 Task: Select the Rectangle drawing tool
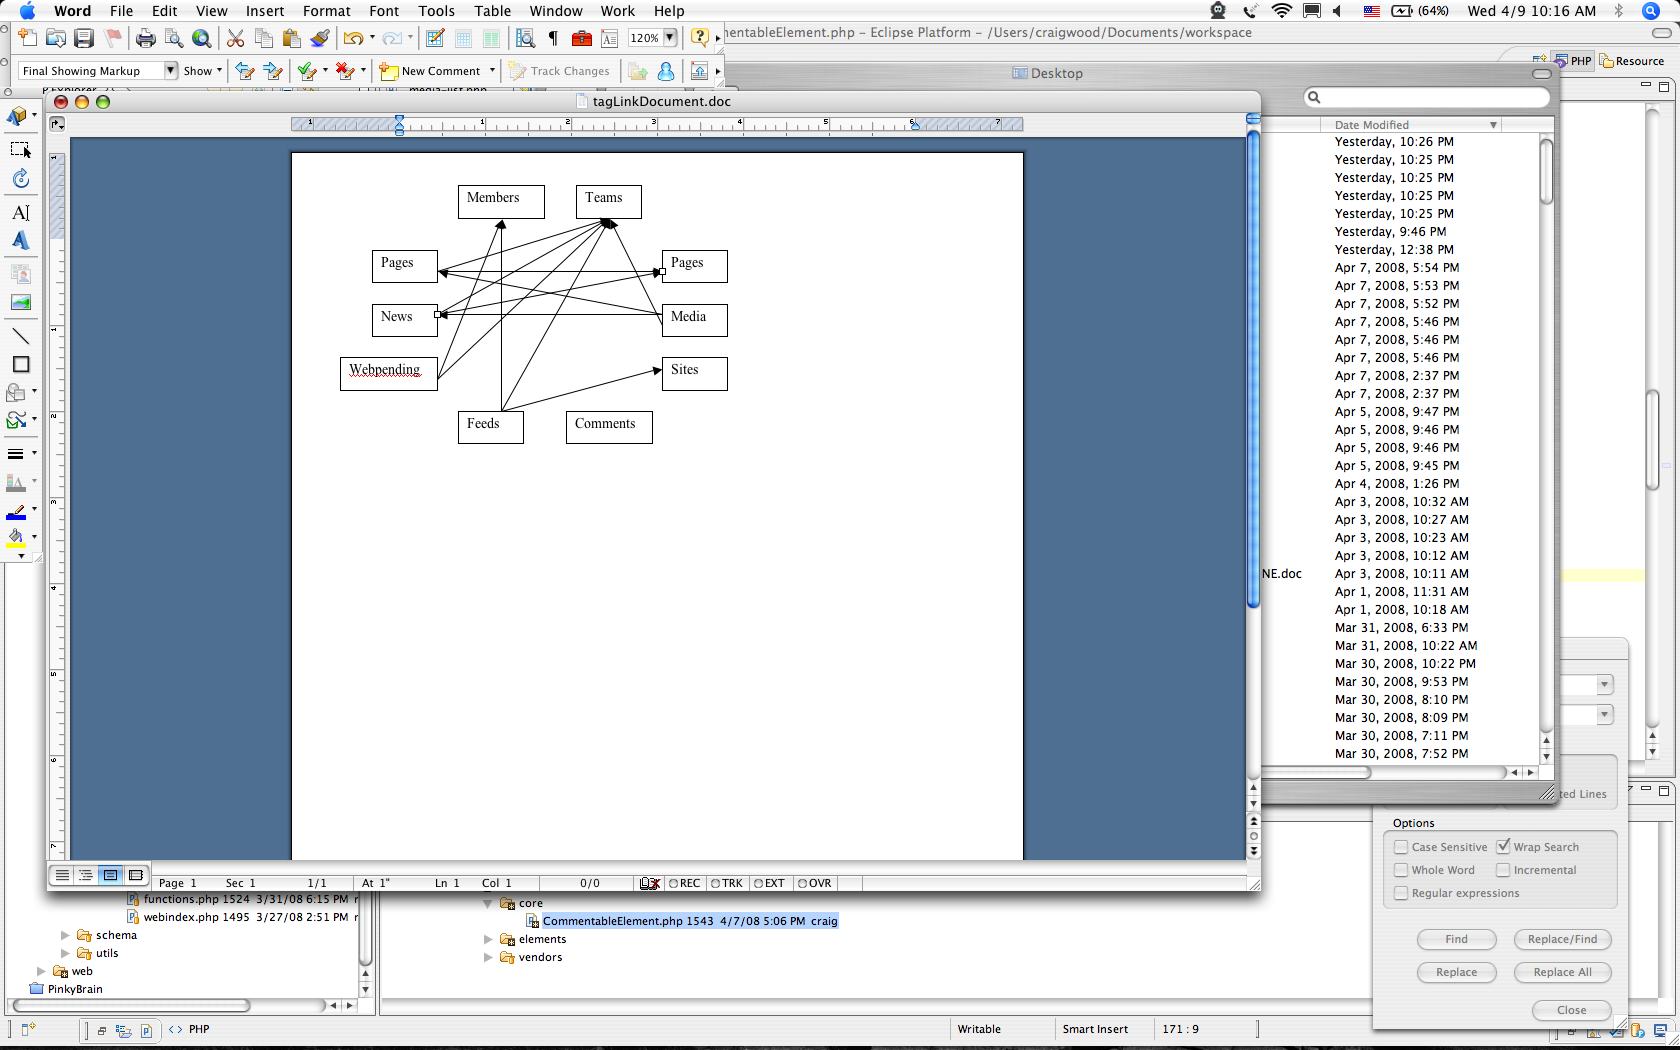pos(20,364)
